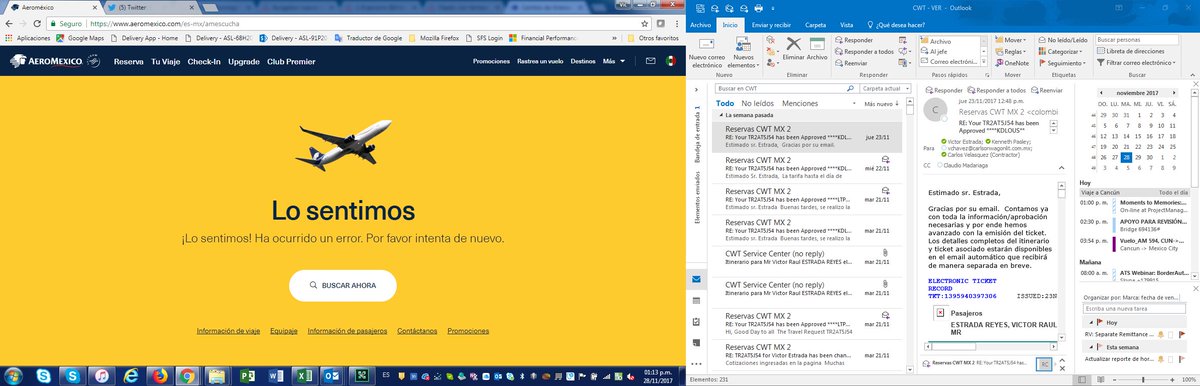Click the Eliminar X icon in Outlook
Viewport: 1200px width, 386px height.
(795, 49)
